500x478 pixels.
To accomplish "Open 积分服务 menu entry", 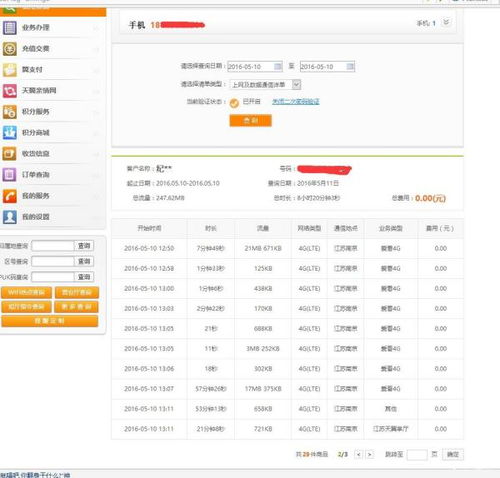I will (x=36, y=112).
